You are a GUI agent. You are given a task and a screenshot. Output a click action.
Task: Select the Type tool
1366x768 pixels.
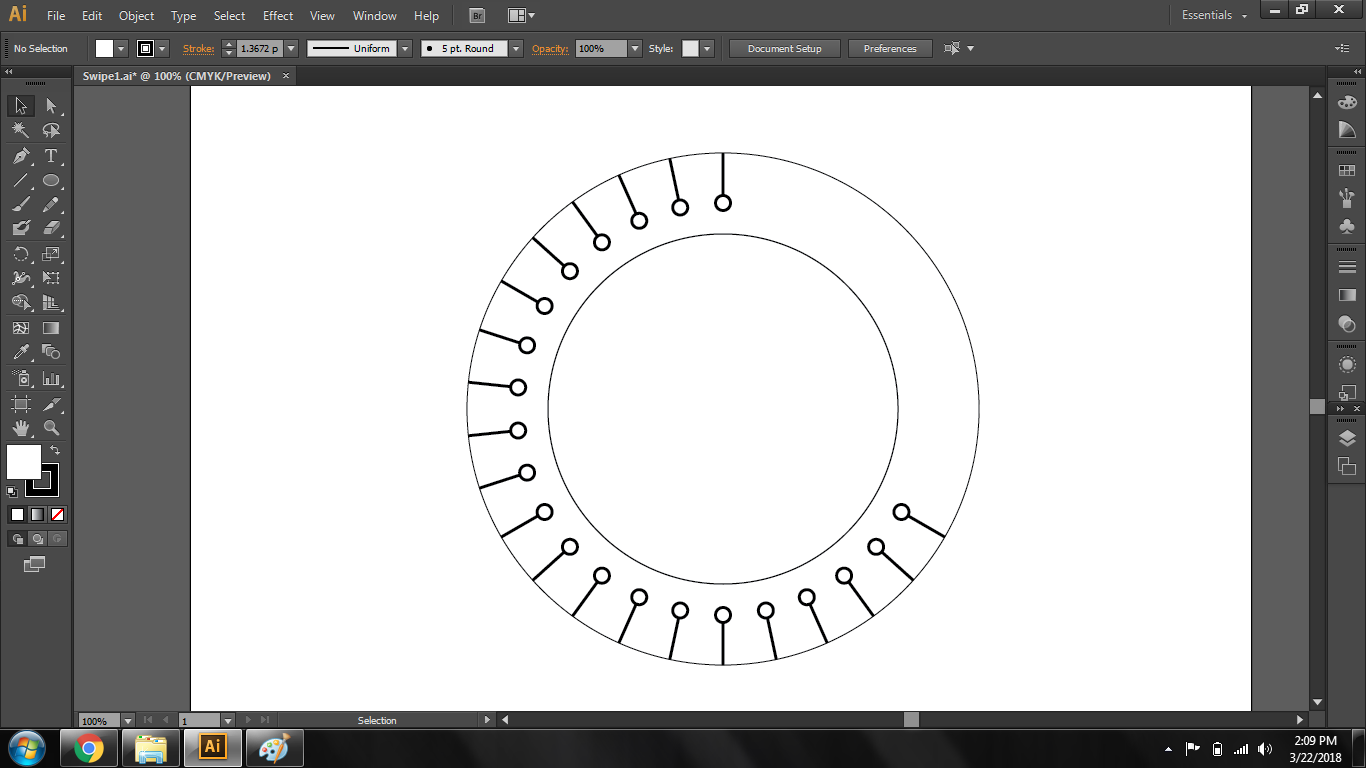[51, 156]
